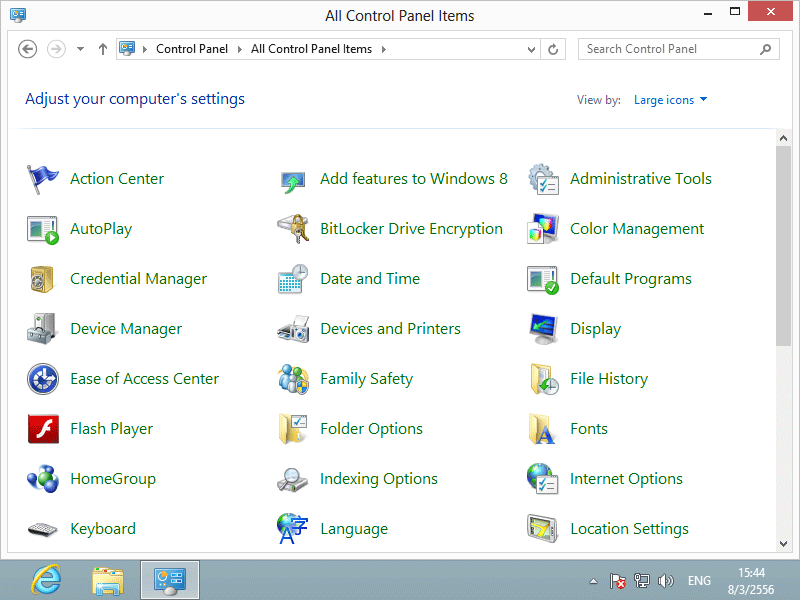Open File Explorer from the taskbar
Viewport: 800px width, 600px height.
pos(108,580)
